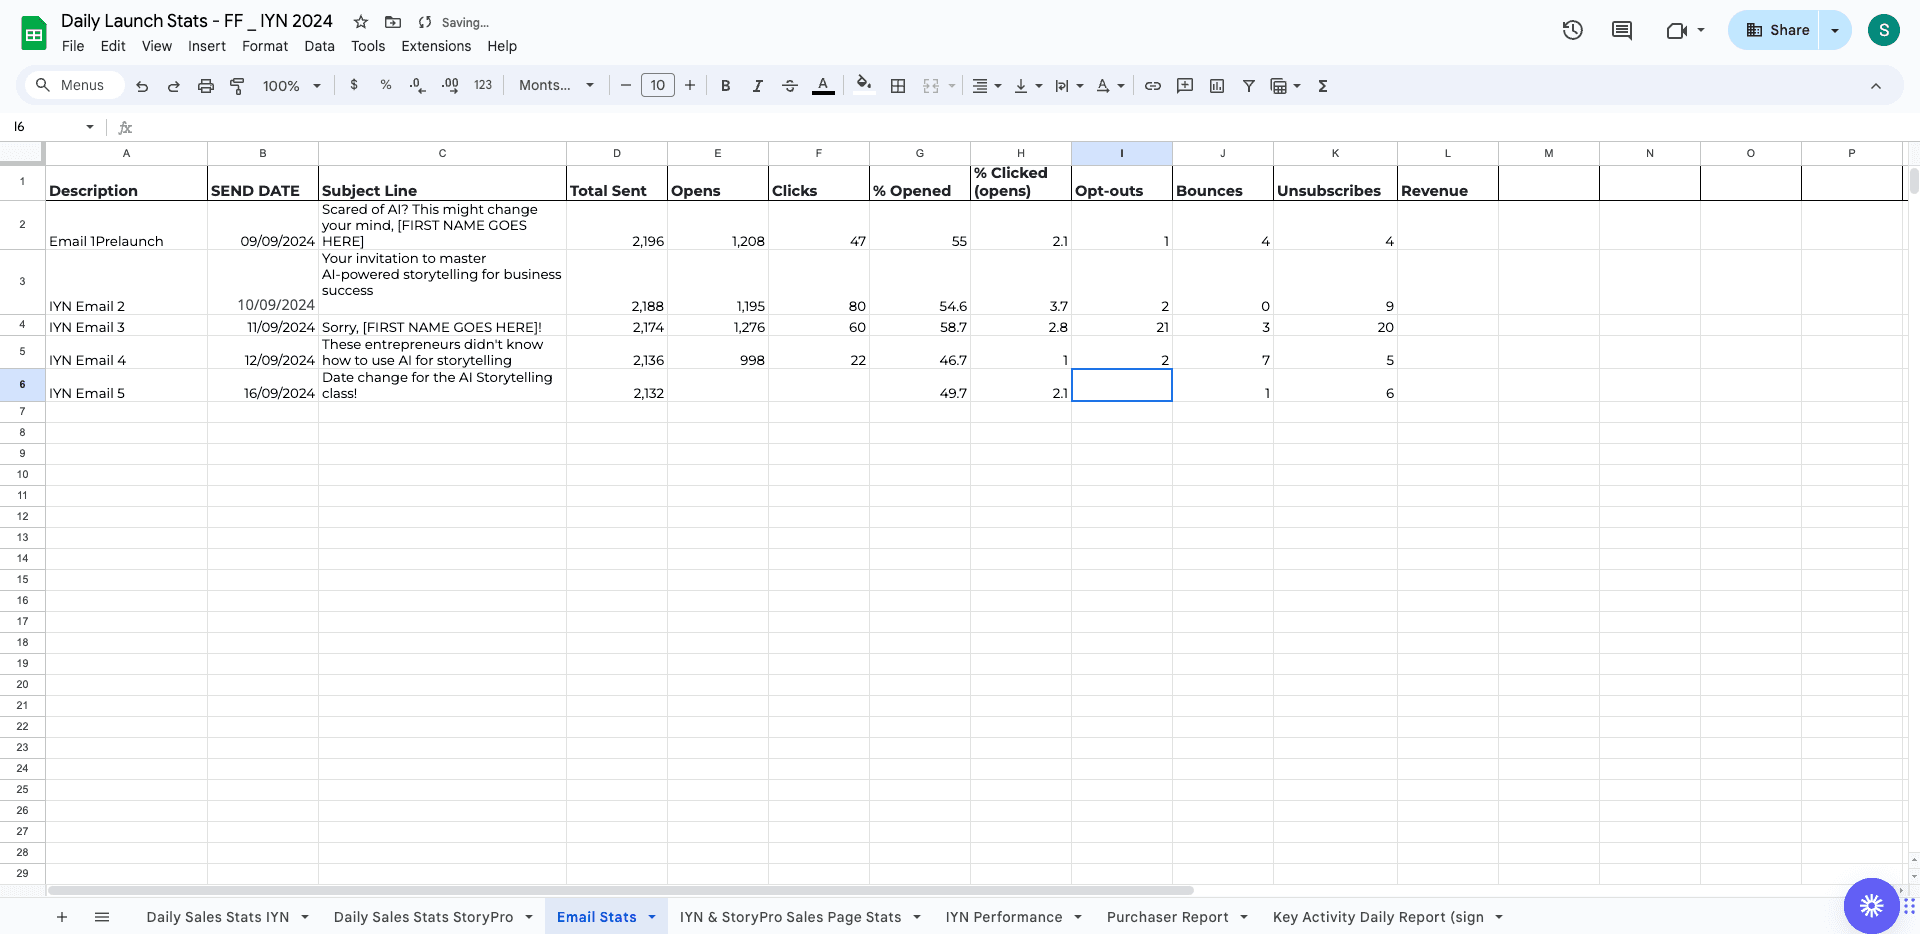Go to Sheets home via logo

coord(34,33)
